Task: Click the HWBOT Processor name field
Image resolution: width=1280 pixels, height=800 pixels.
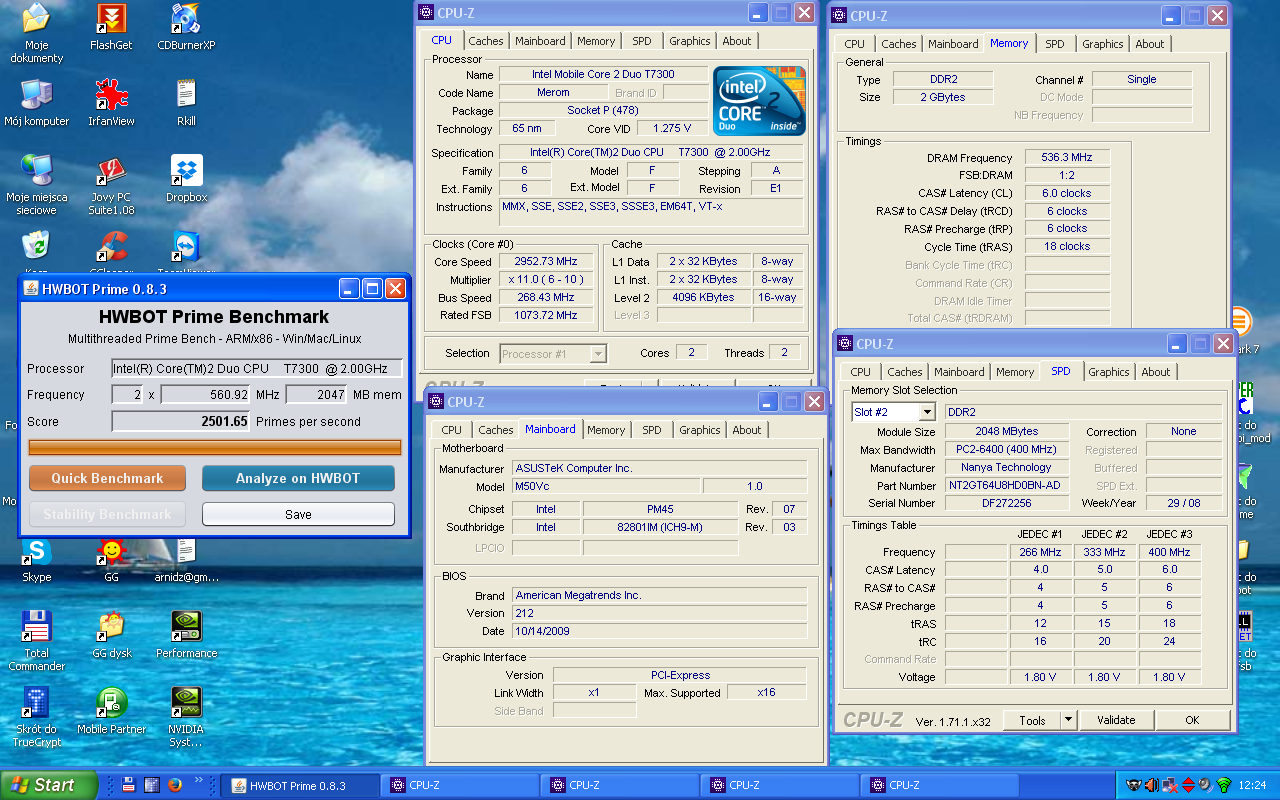Action: [257, 368]
